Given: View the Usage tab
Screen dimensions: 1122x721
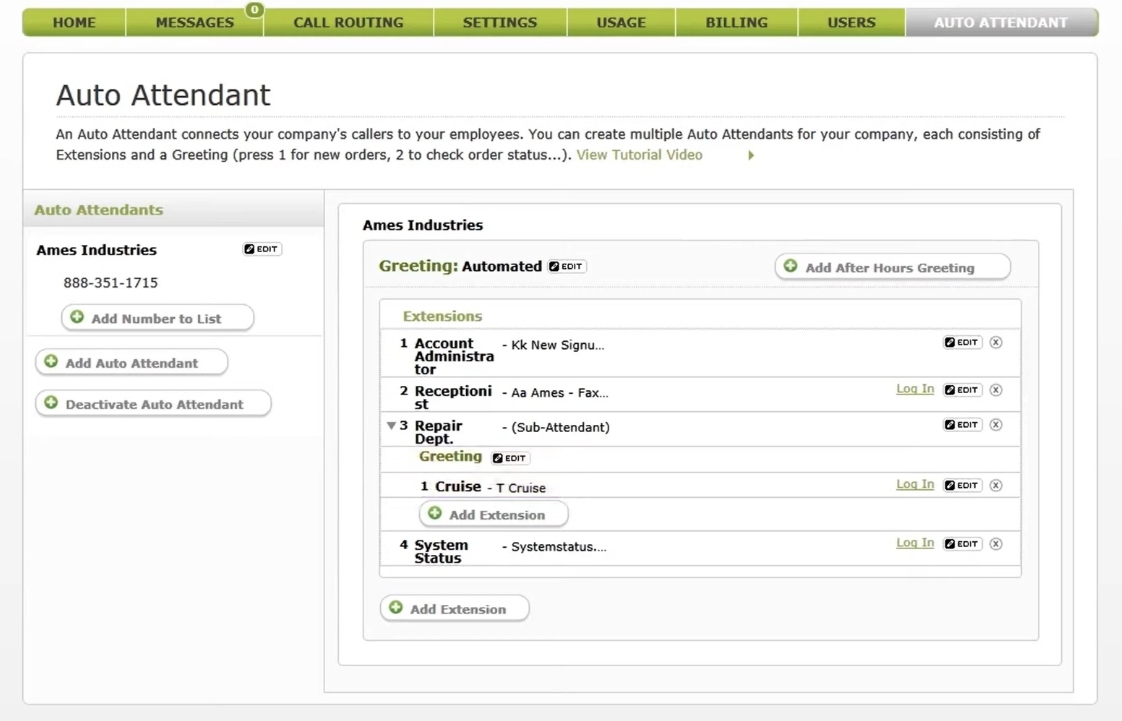Looking at the screenshot, I should pos(621,22).
